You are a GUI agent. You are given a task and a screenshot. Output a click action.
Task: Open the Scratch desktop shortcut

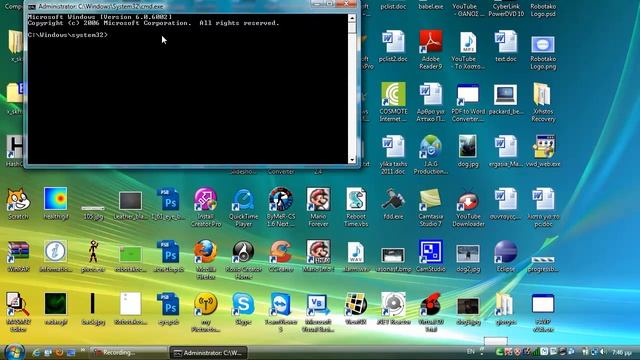point(18,203)
